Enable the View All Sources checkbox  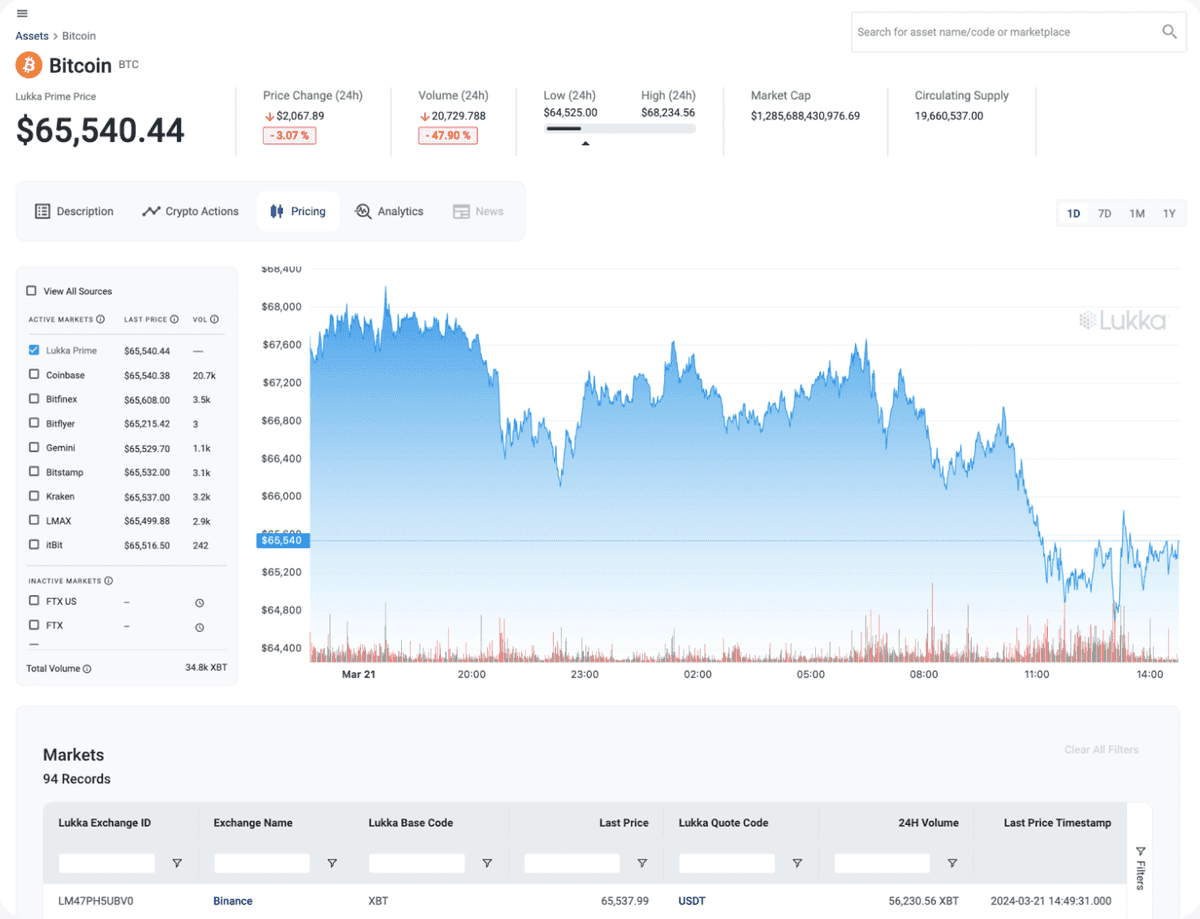click(x=32, y=290)
